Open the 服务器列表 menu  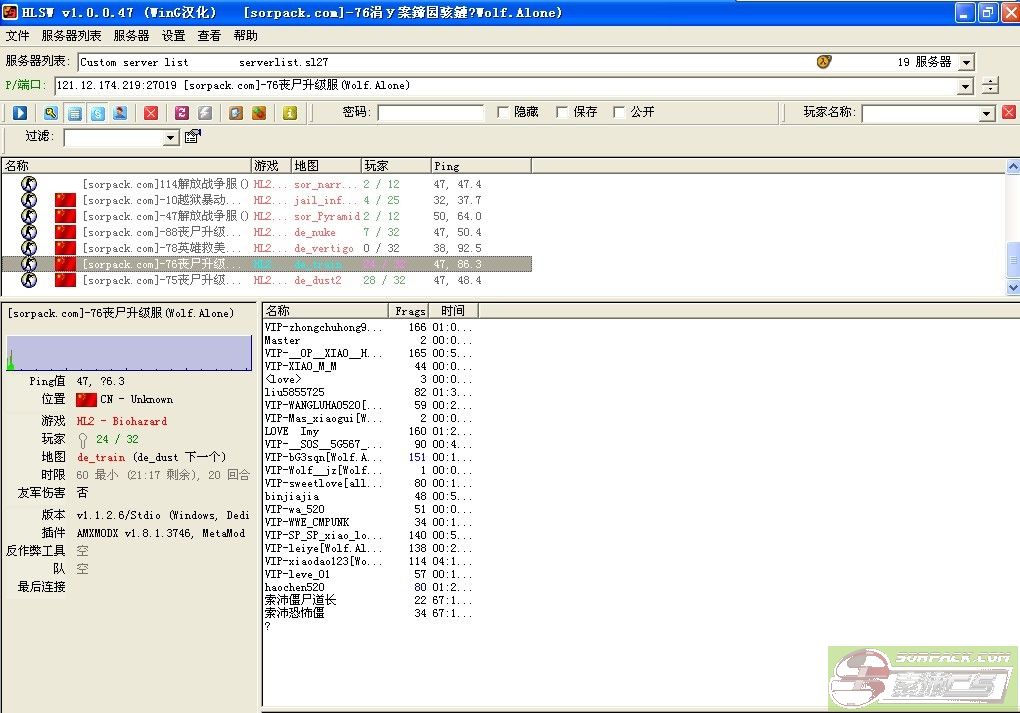tap(72, 36)
